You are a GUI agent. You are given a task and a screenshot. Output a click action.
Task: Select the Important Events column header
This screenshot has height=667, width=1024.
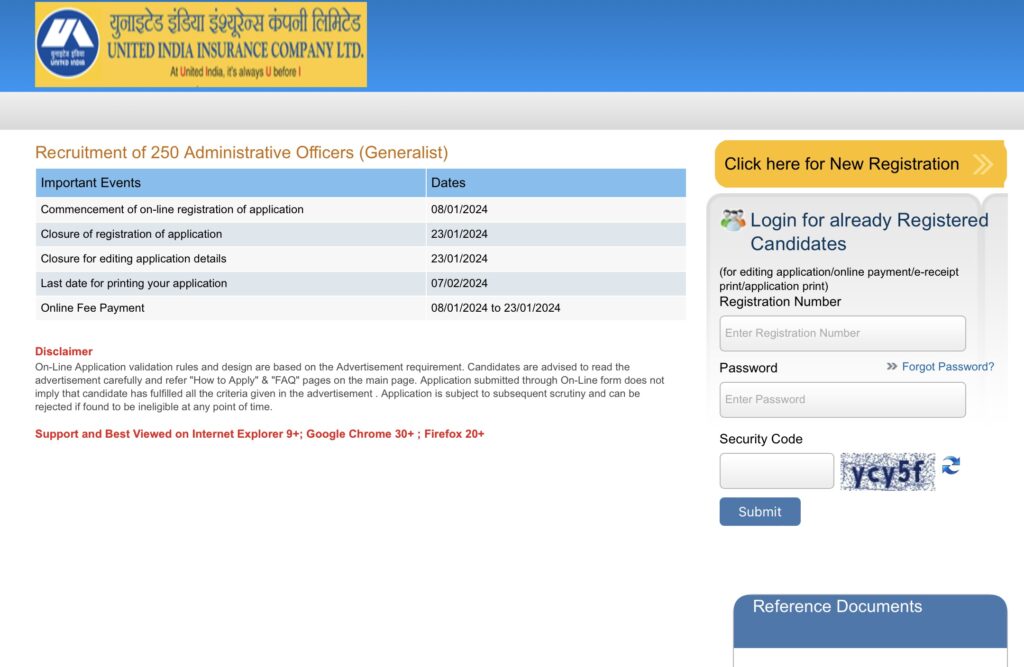(231, 183)
